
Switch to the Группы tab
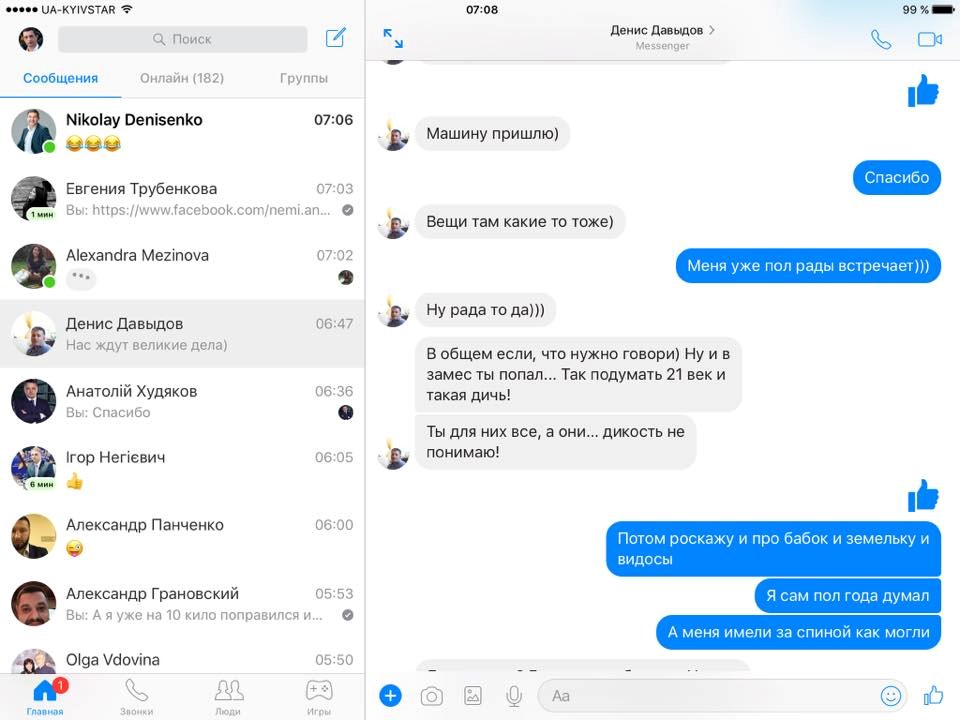pos(304,78)
